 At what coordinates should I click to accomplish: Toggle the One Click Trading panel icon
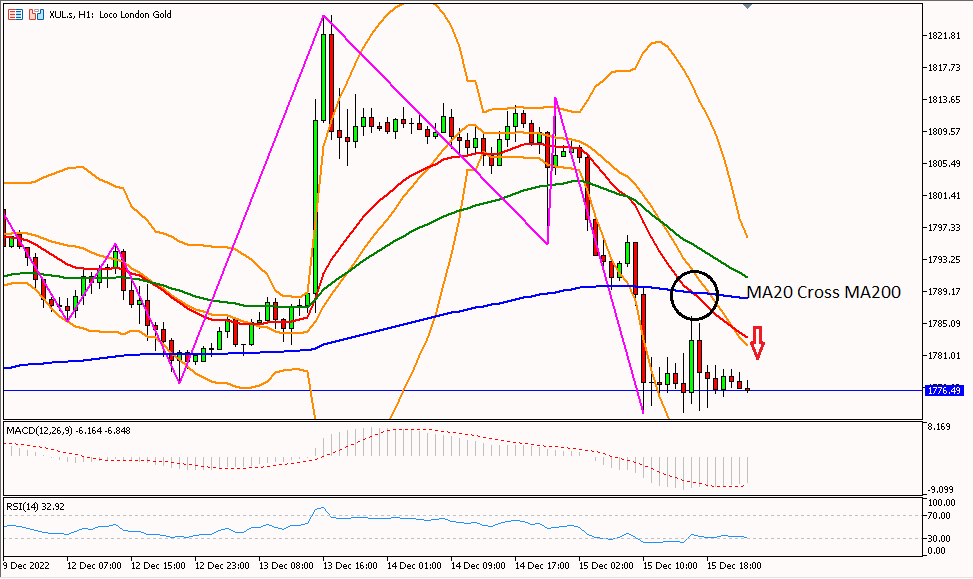click(37, 14)
